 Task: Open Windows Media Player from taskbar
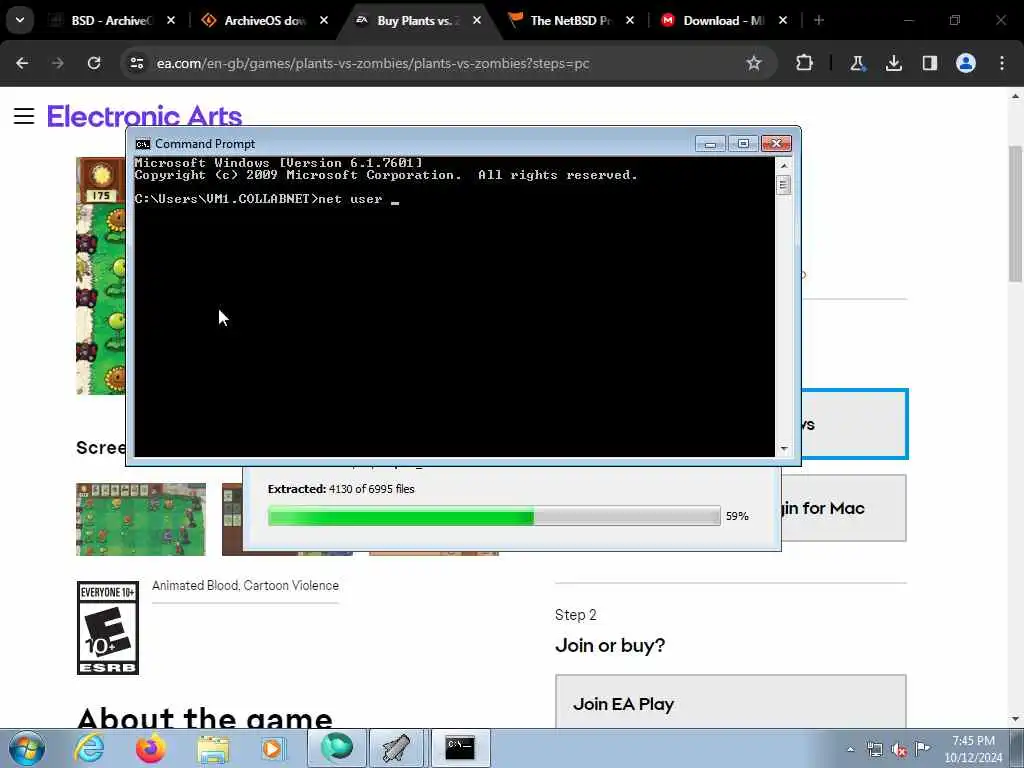click(272, 748)
